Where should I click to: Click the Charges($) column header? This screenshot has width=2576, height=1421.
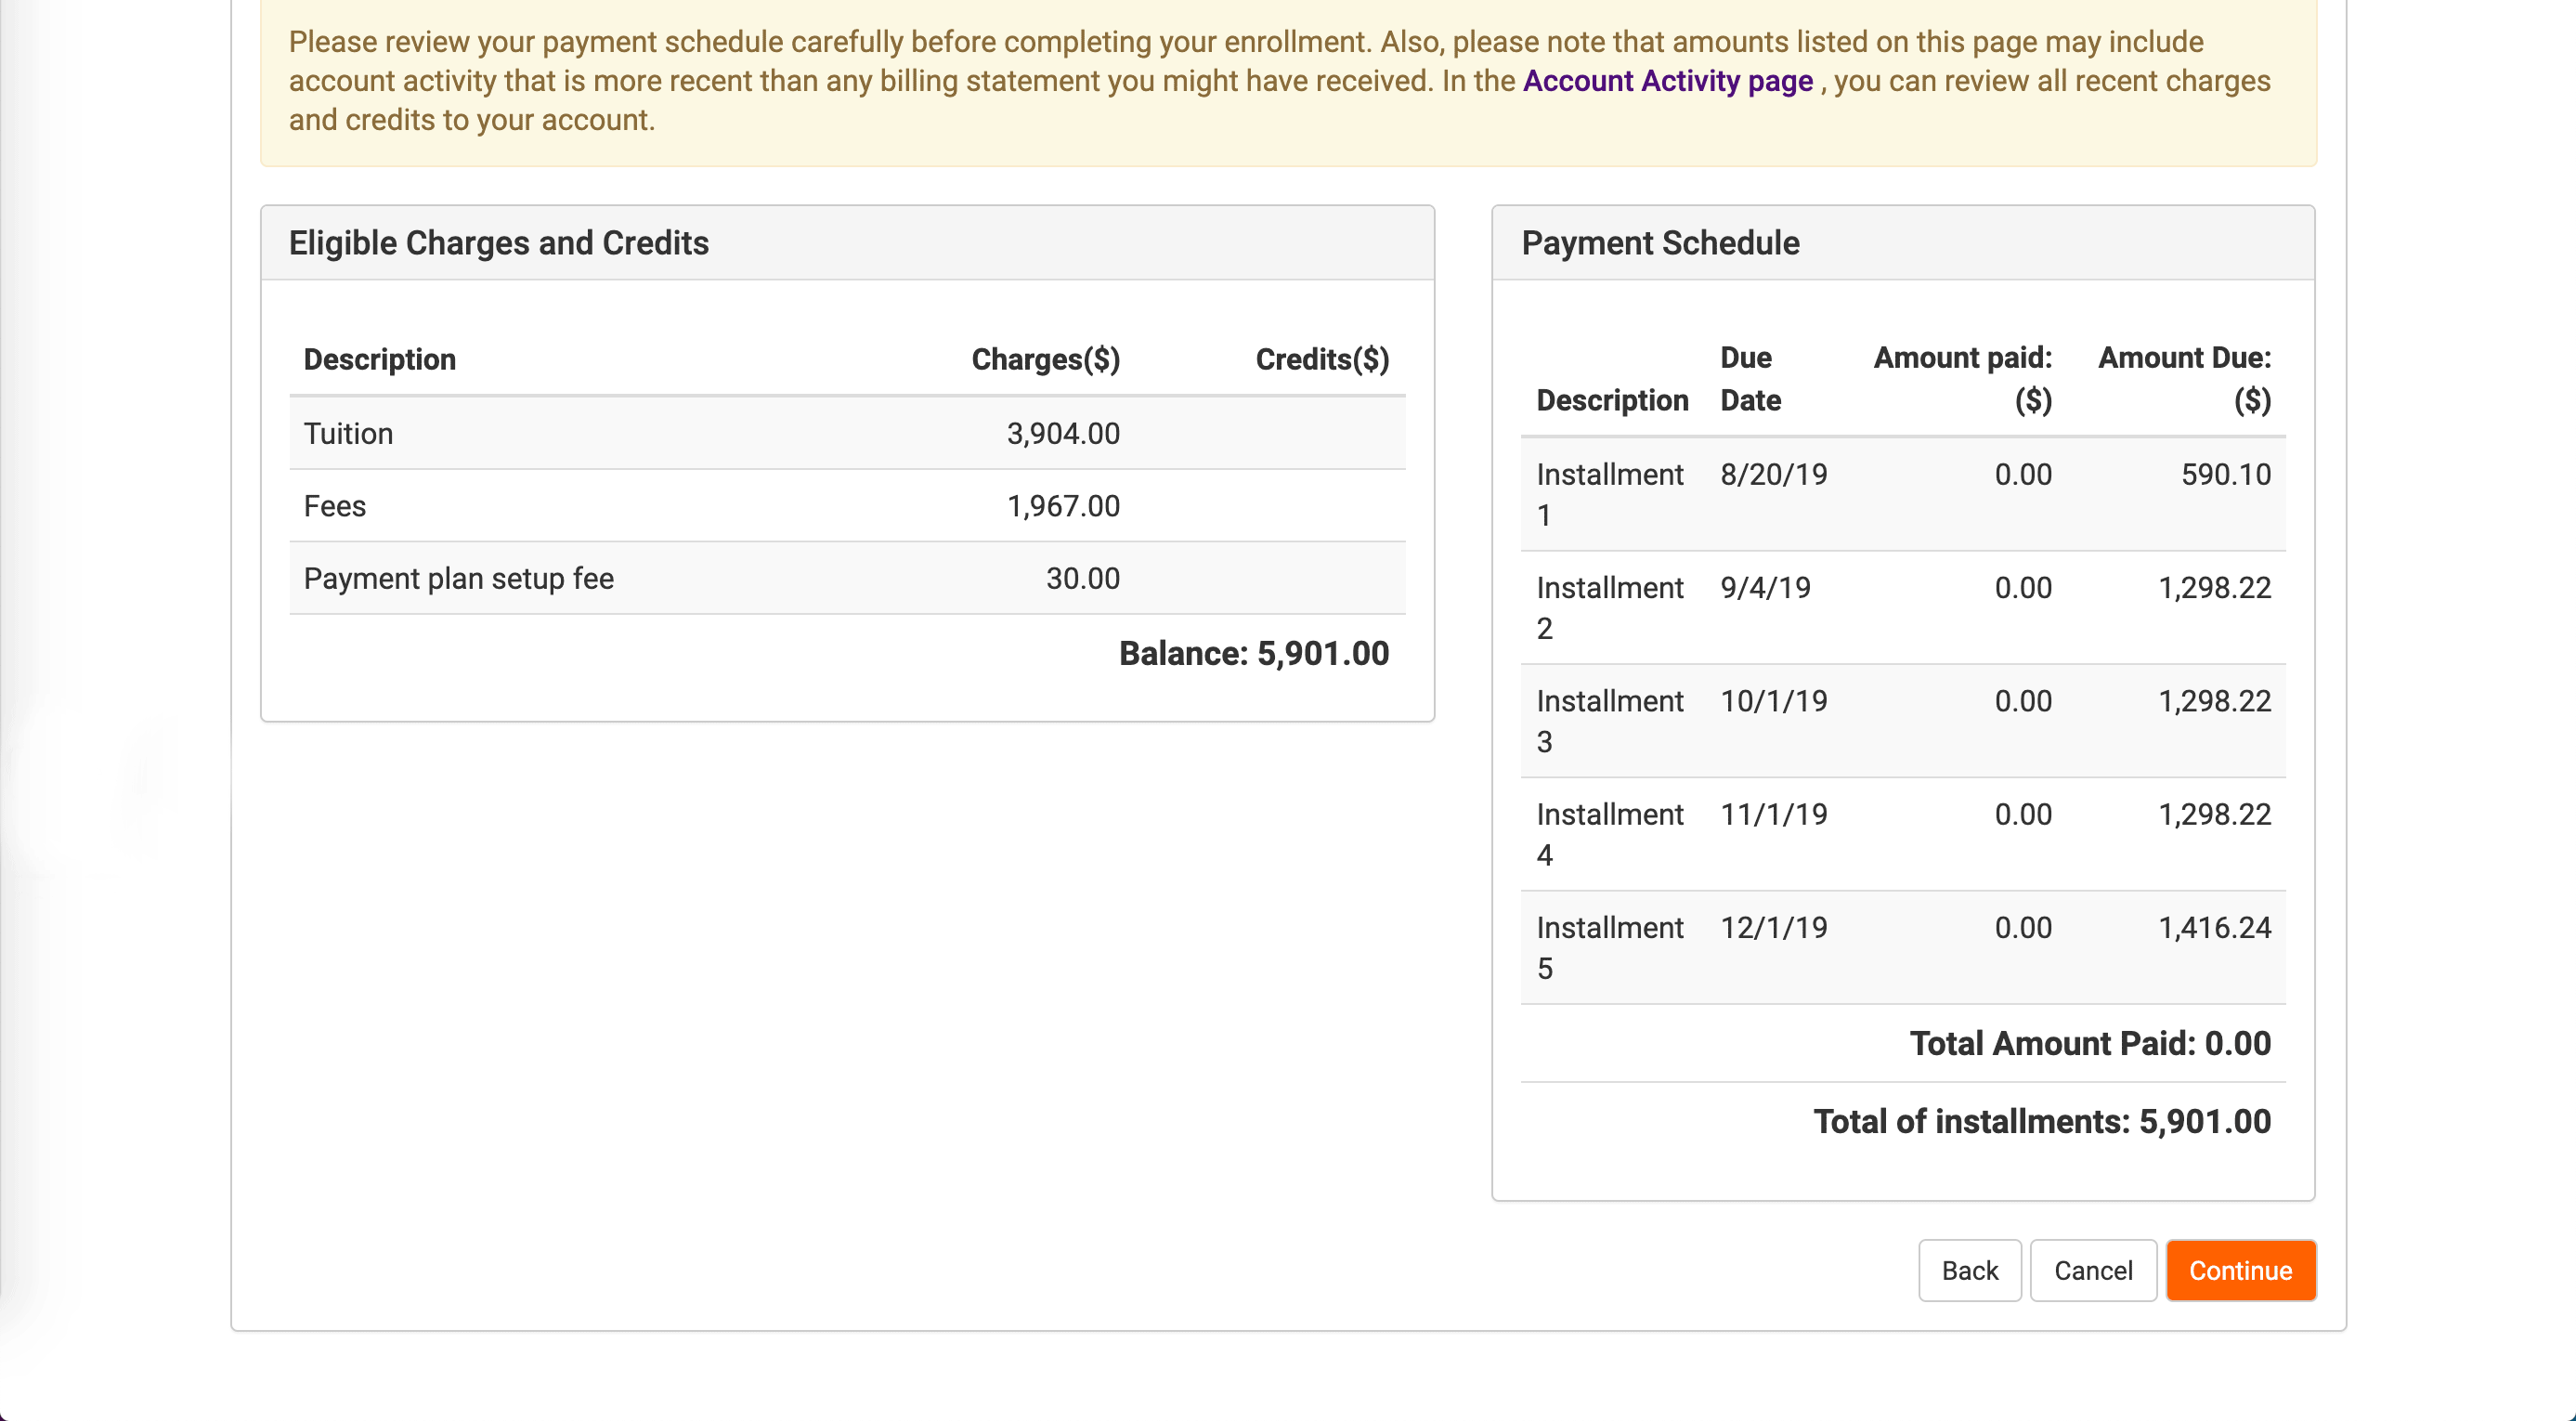point(1046,358)
